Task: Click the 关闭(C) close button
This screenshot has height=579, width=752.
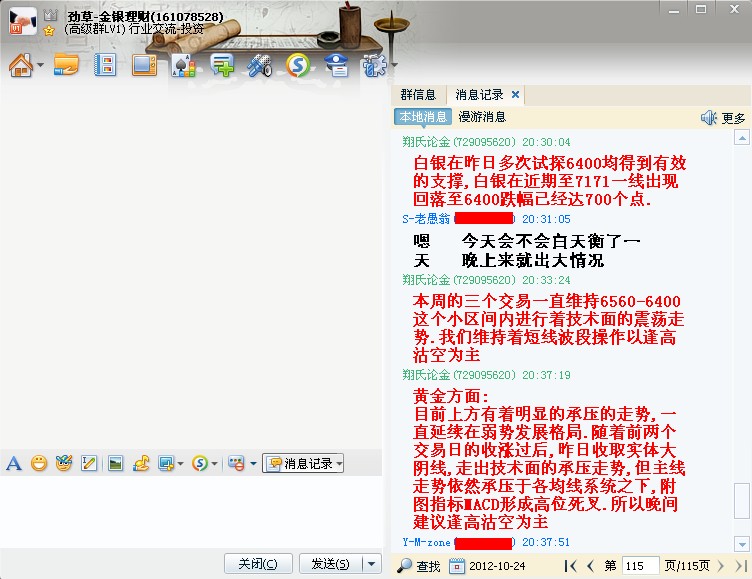Action: 257,564
